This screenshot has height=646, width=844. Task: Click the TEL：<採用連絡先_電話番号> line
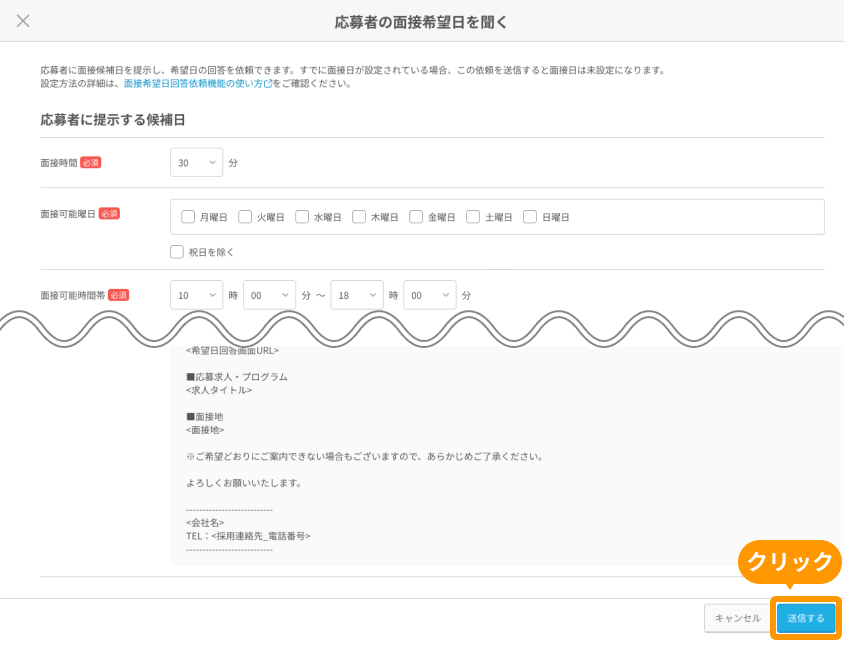[248, 536]
